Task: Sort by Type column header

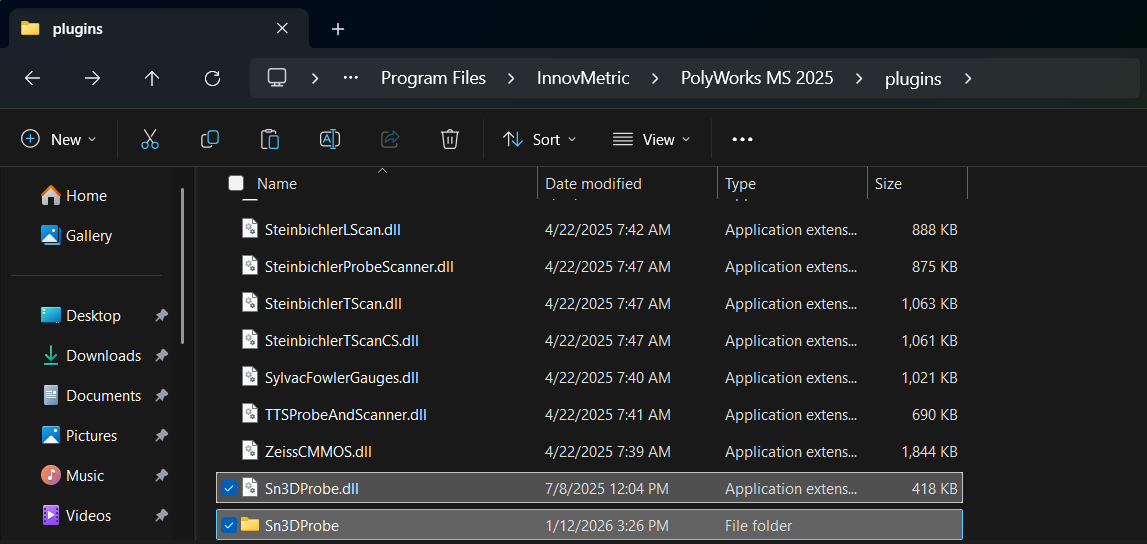Action: click(740, 184)
